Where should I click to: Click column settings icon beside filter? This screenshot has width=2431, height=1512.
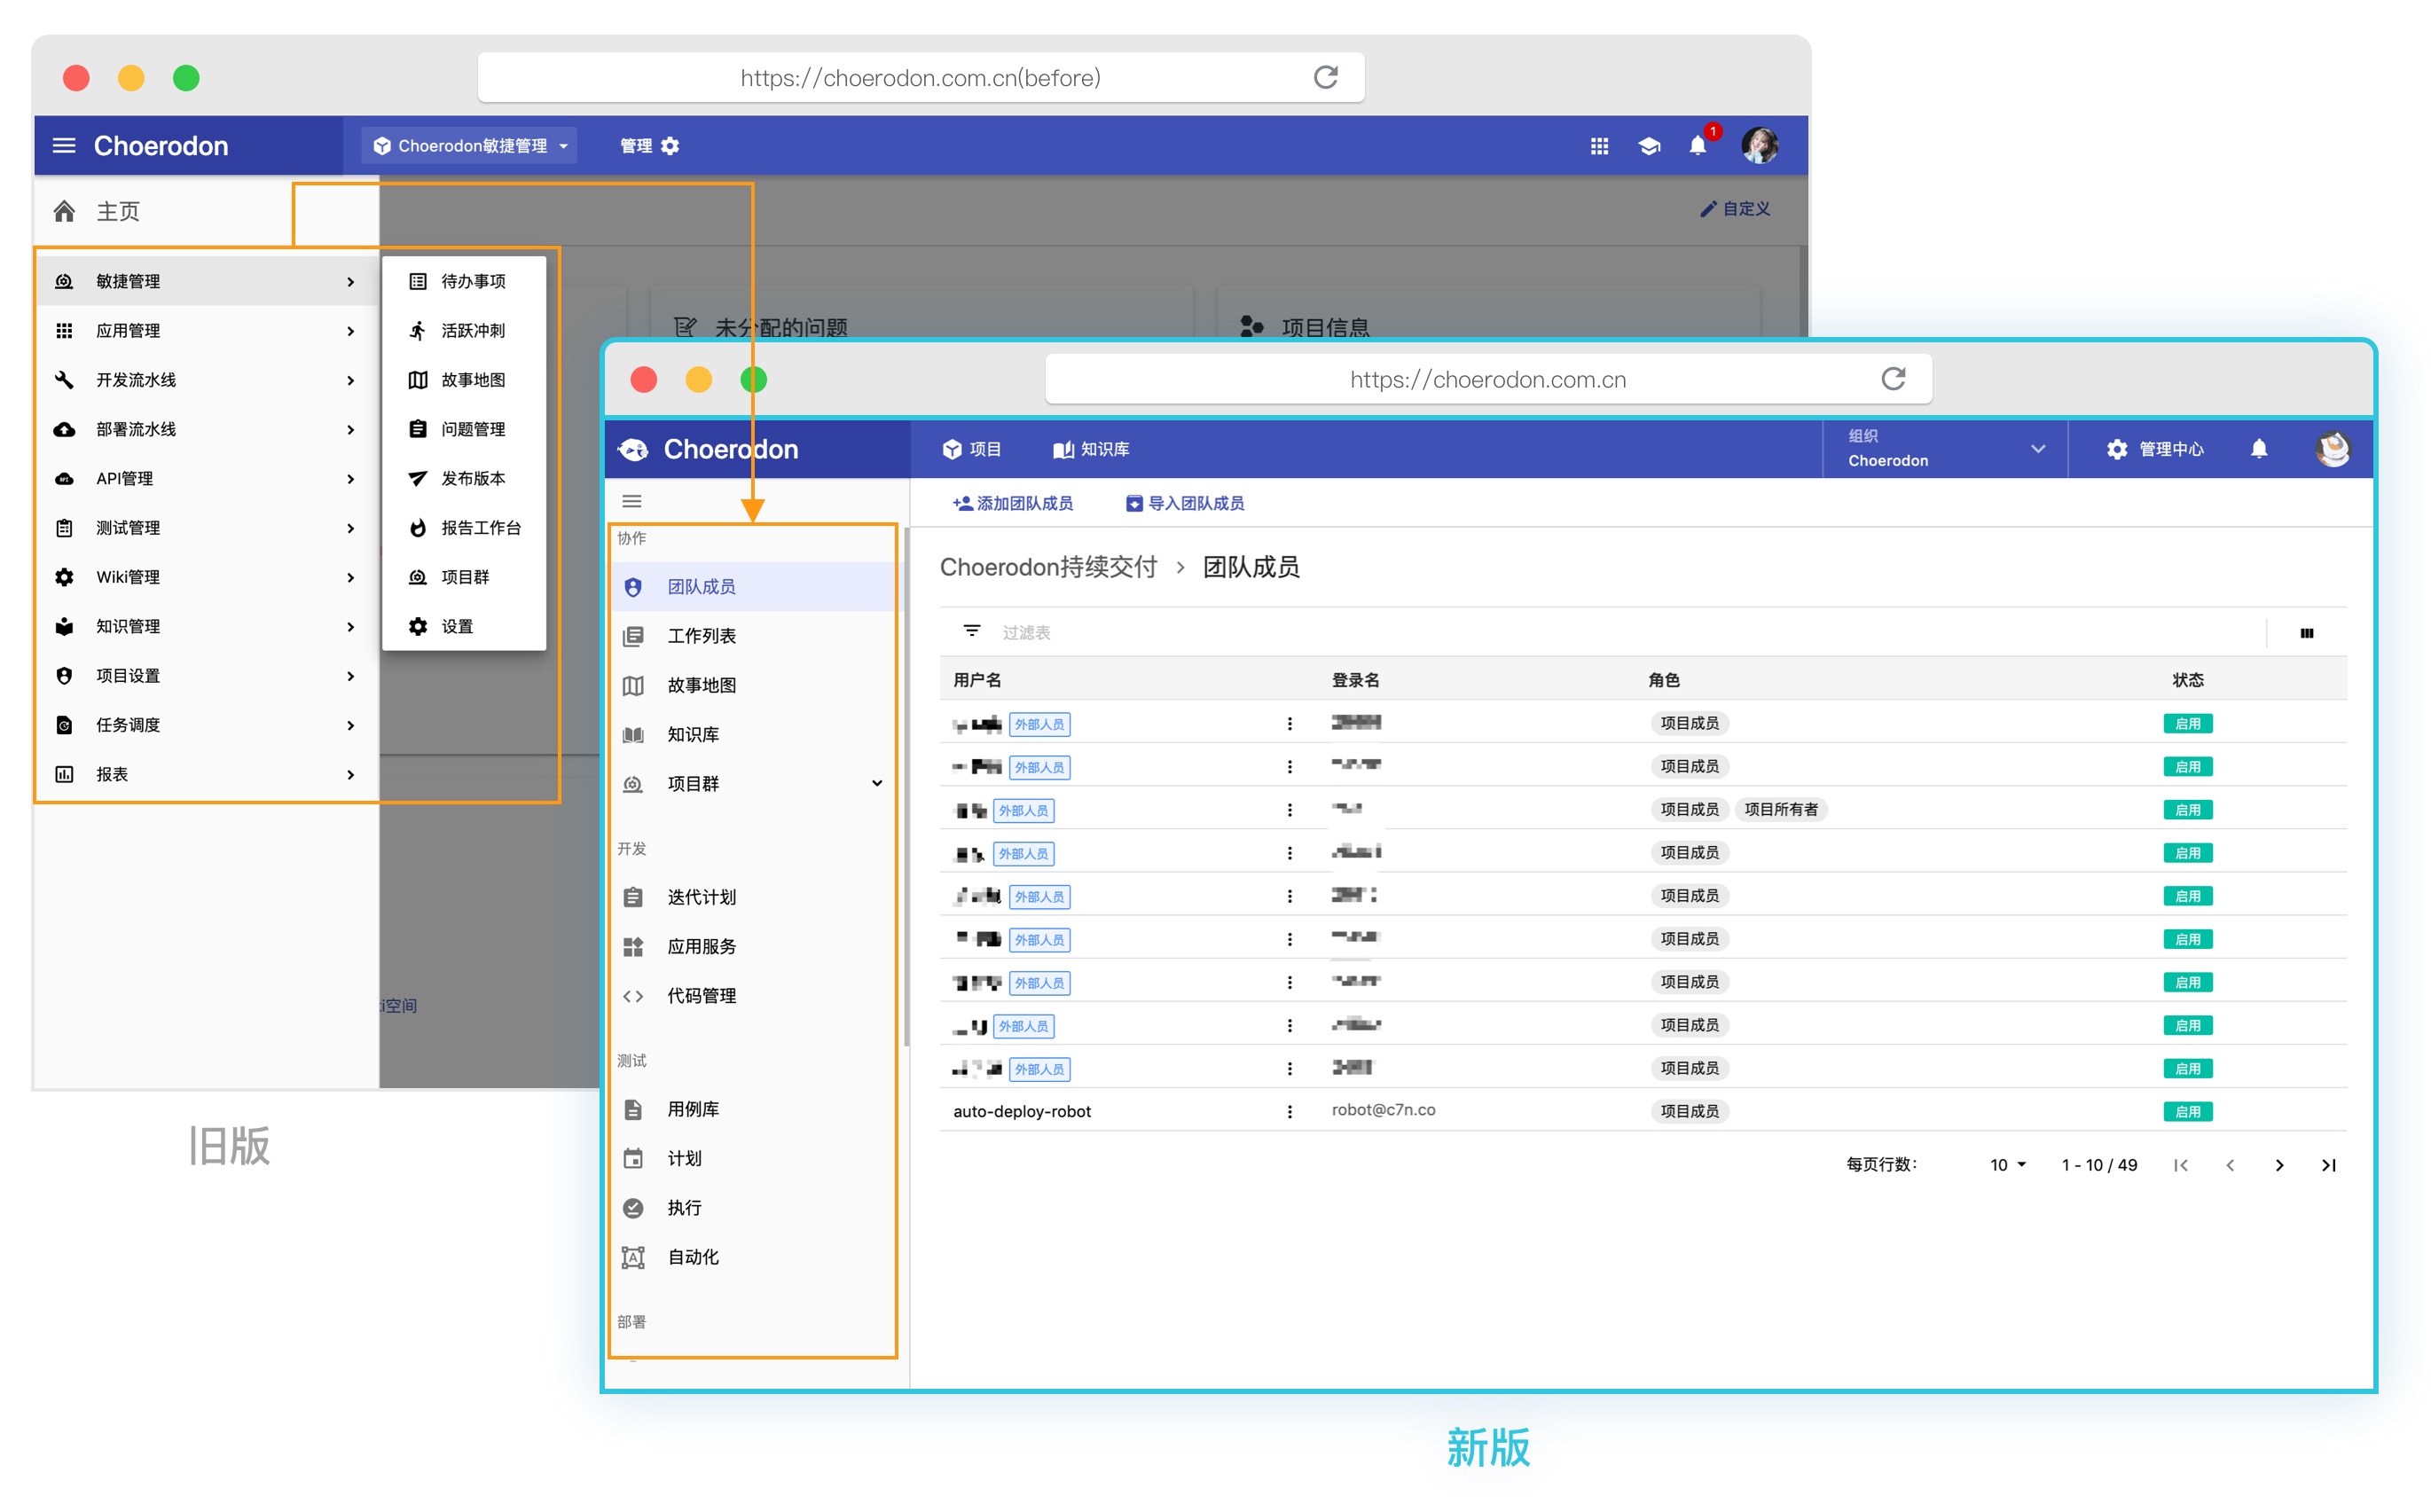[x=2306, y=632]
